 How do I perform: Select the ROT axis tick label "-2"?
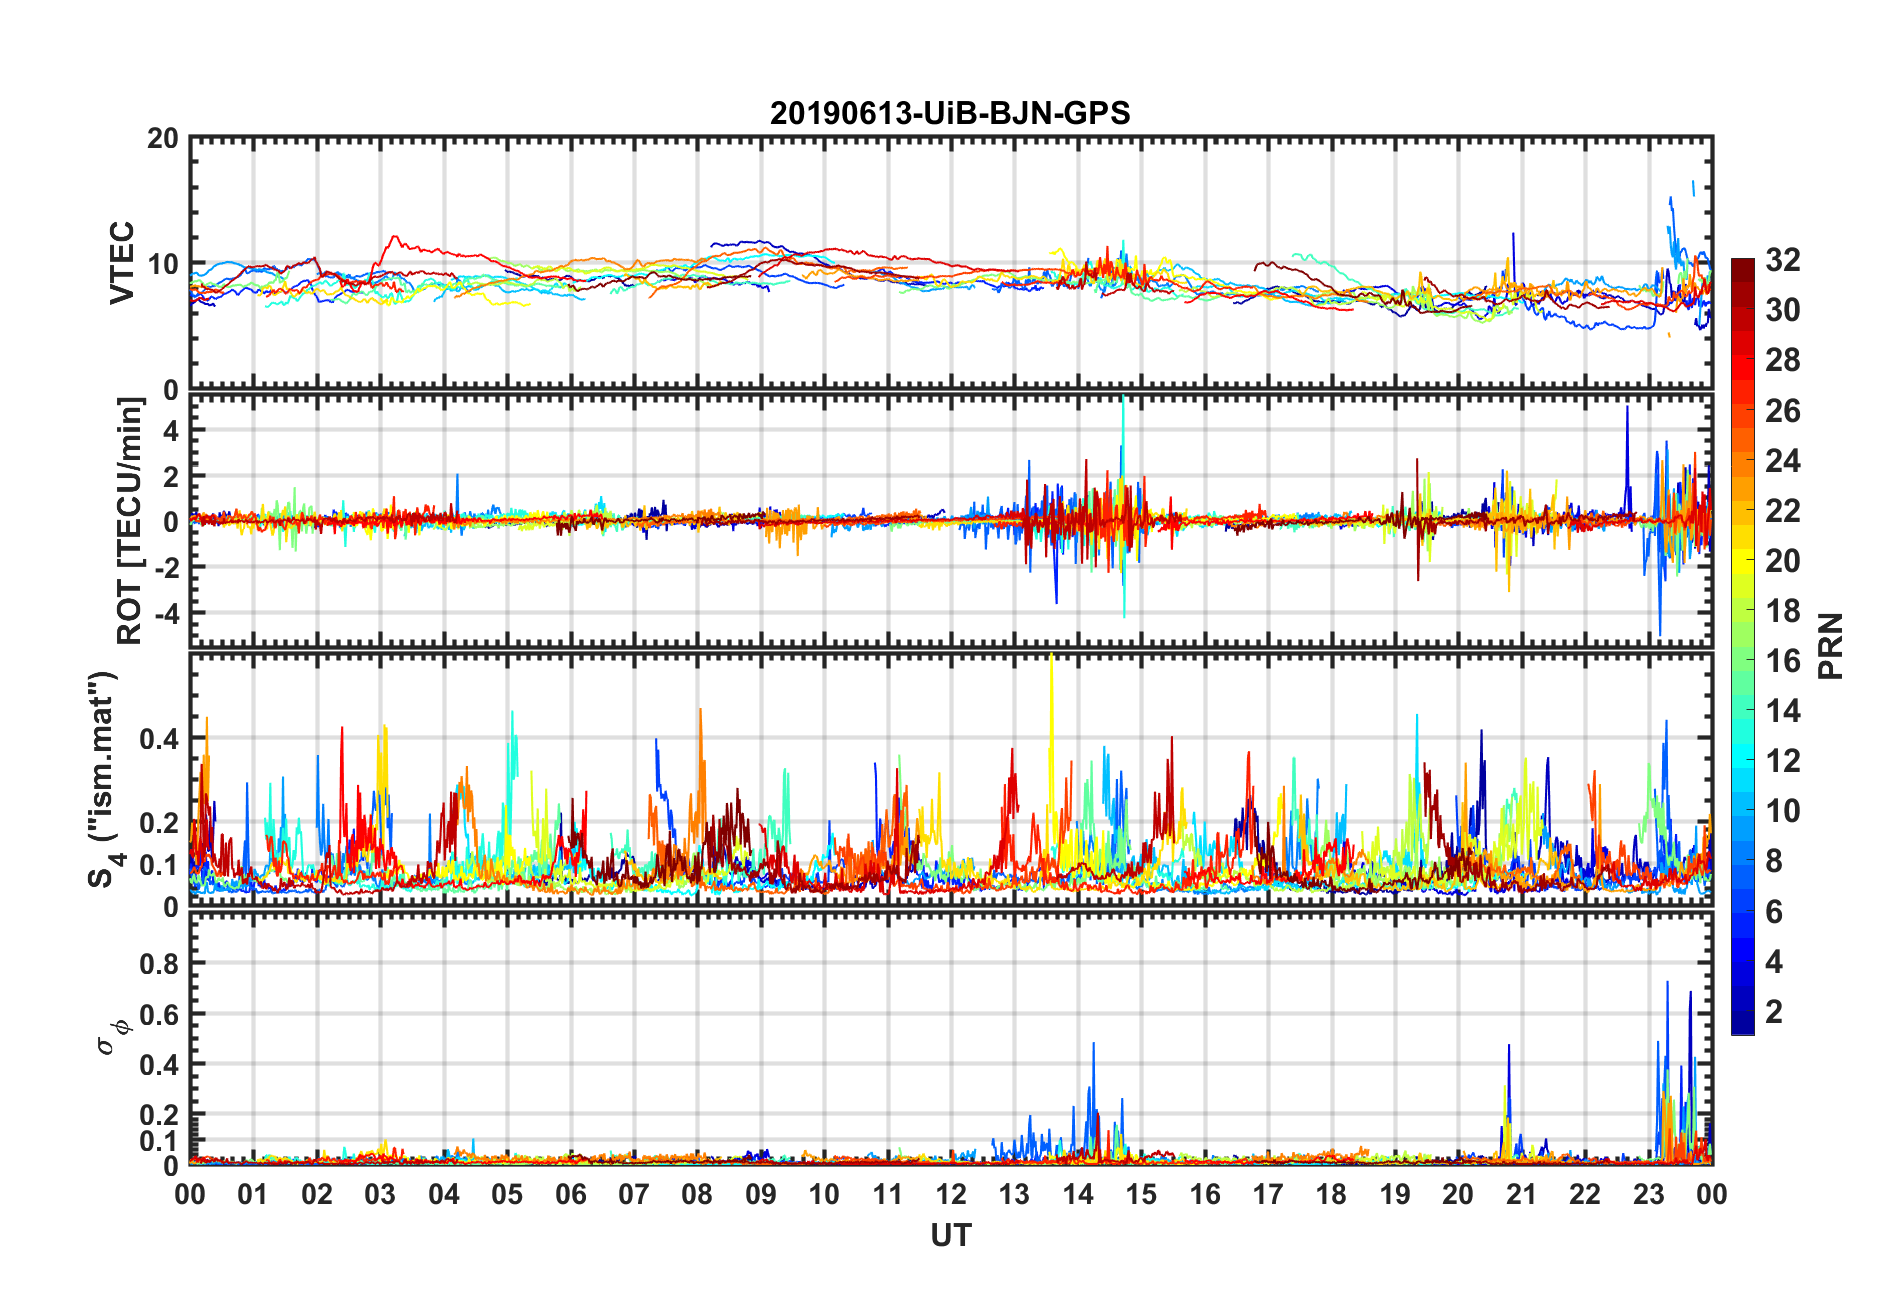[167, 567]
